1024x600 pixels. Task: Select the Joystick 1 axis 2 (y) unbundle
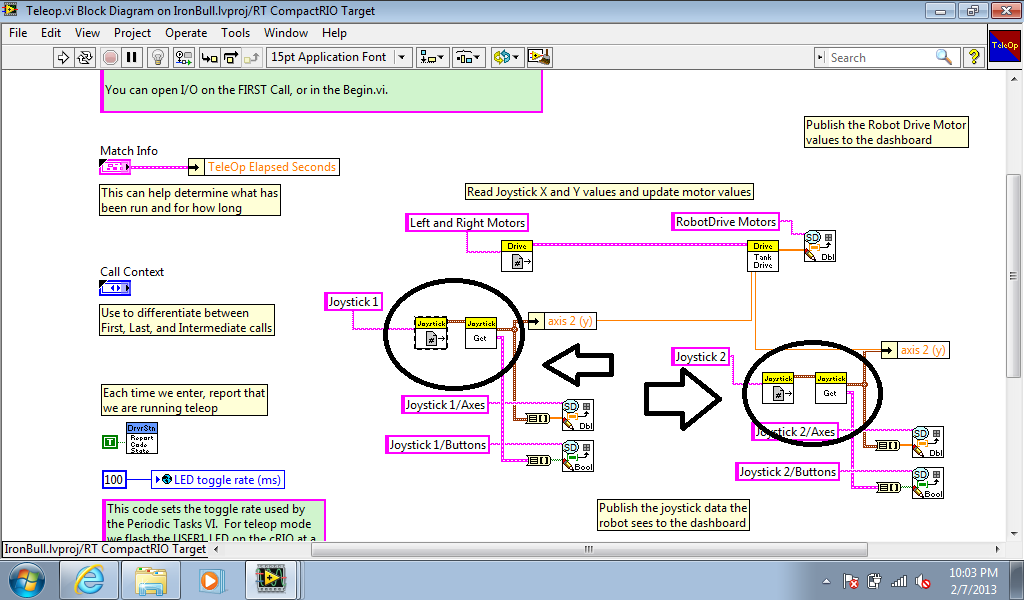pyautogui.click(x=562, y=321)
